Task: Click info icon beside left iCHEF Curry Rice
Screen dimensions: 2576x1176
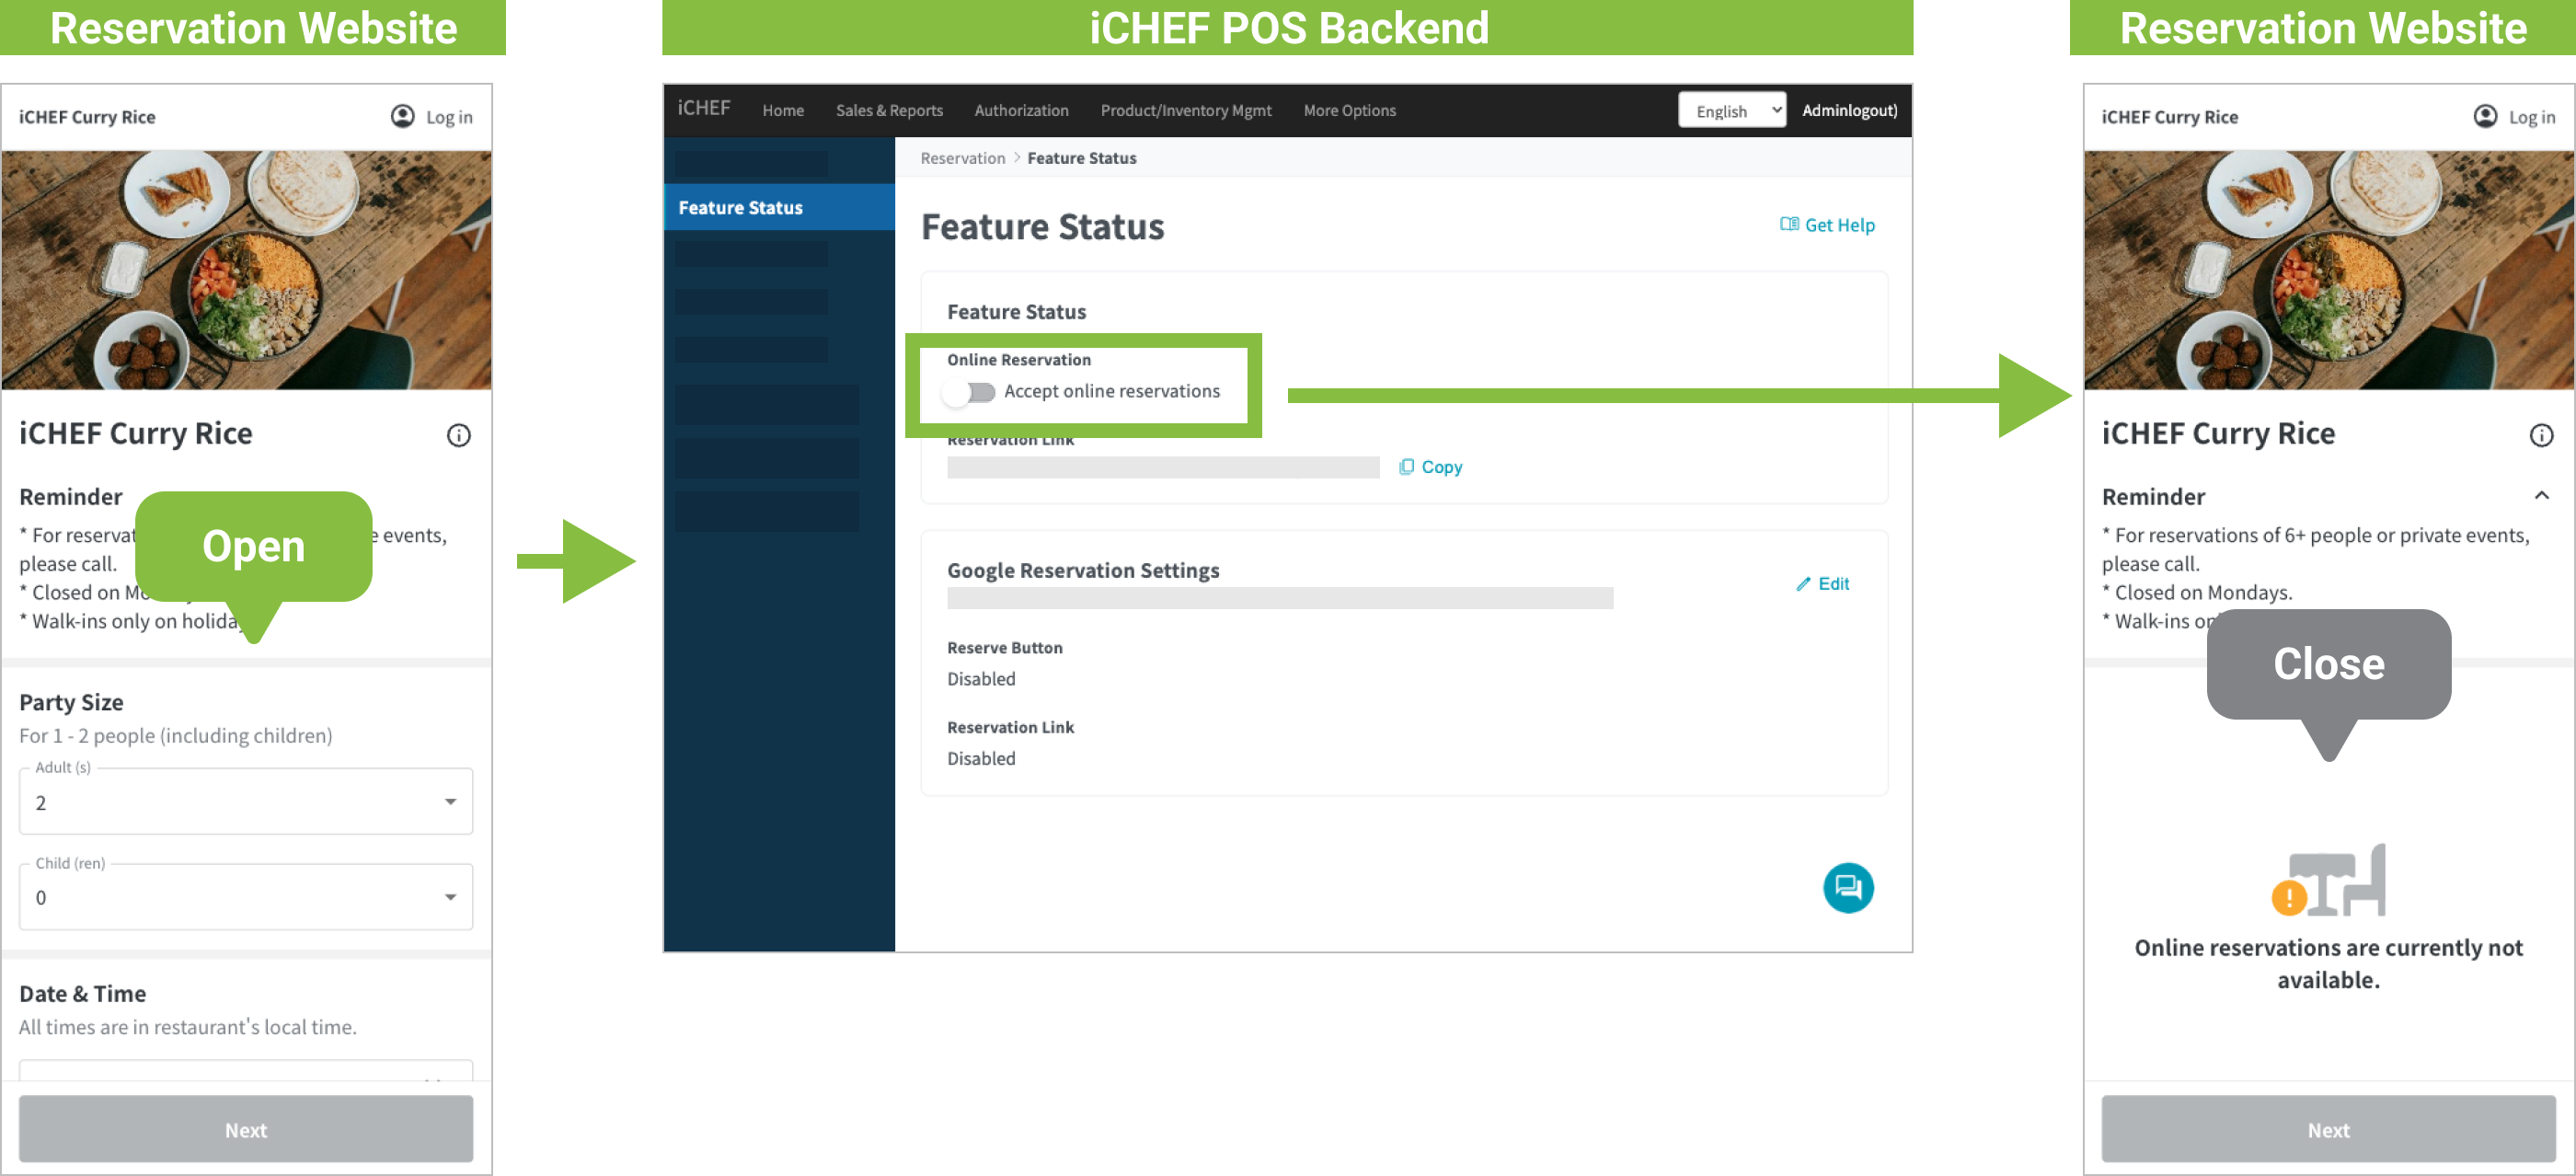Action: tap(458, 435)
